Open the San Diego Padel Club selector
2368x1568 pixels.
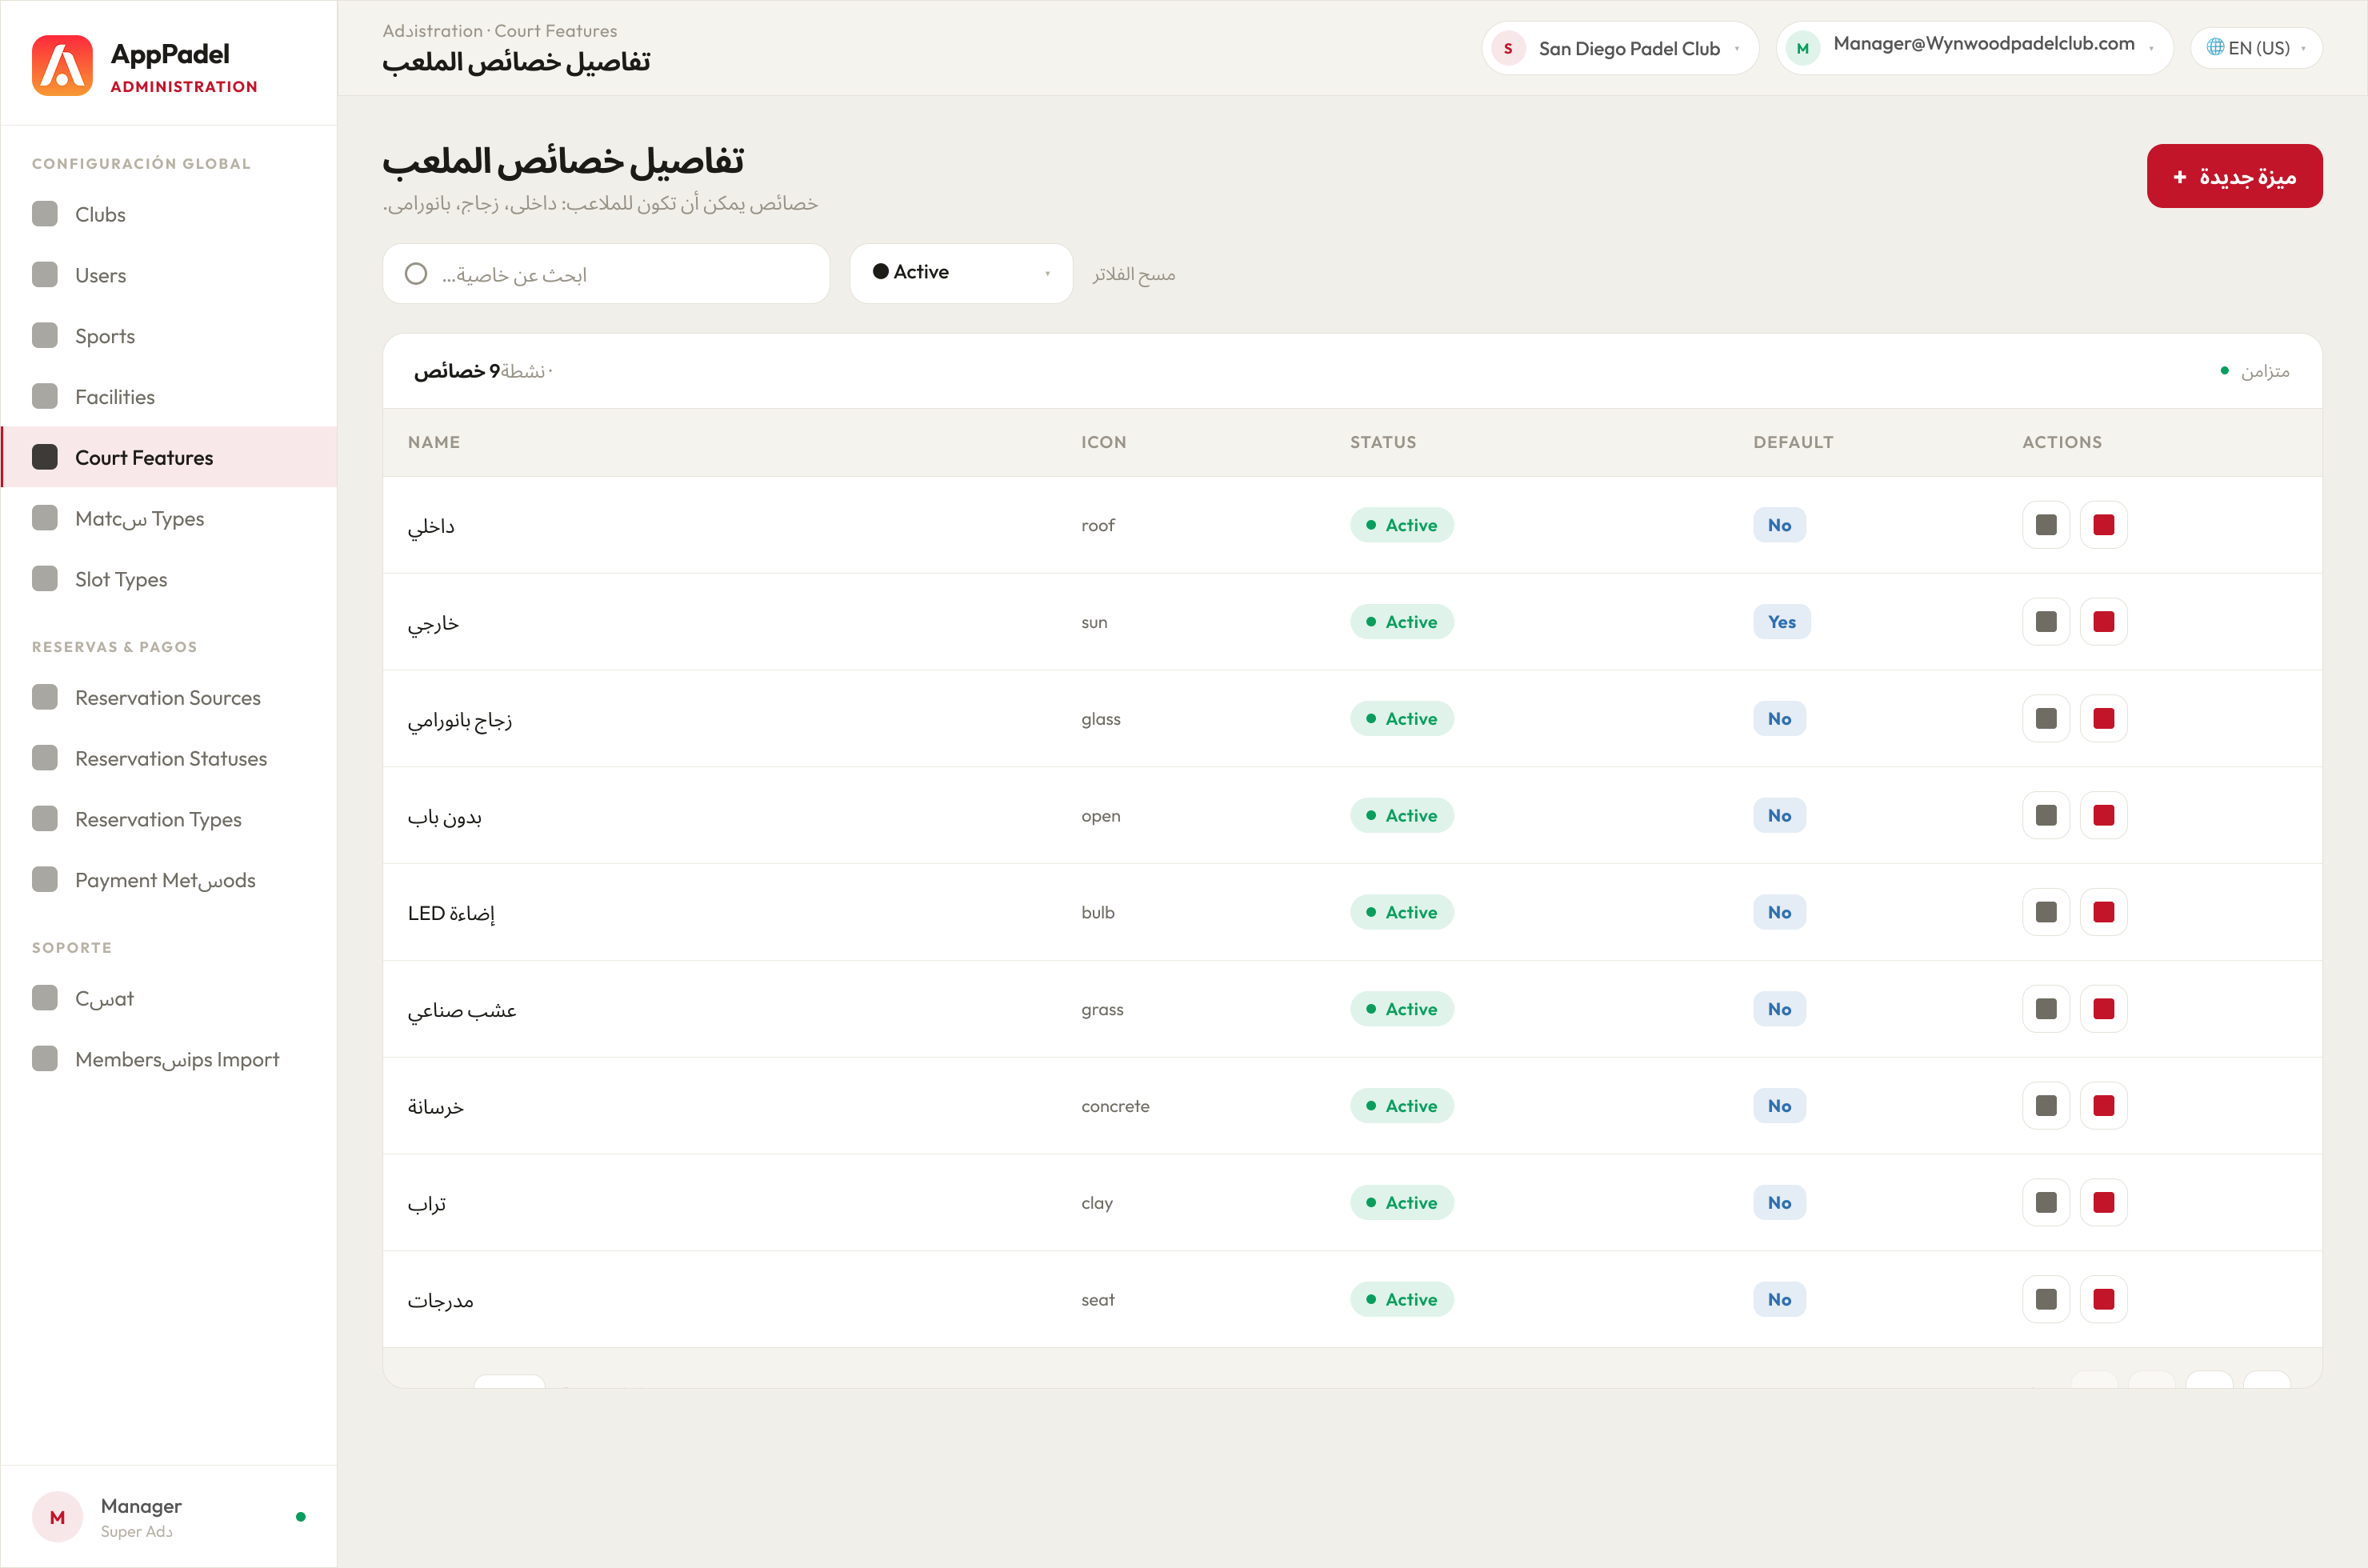pos(1620,48)
